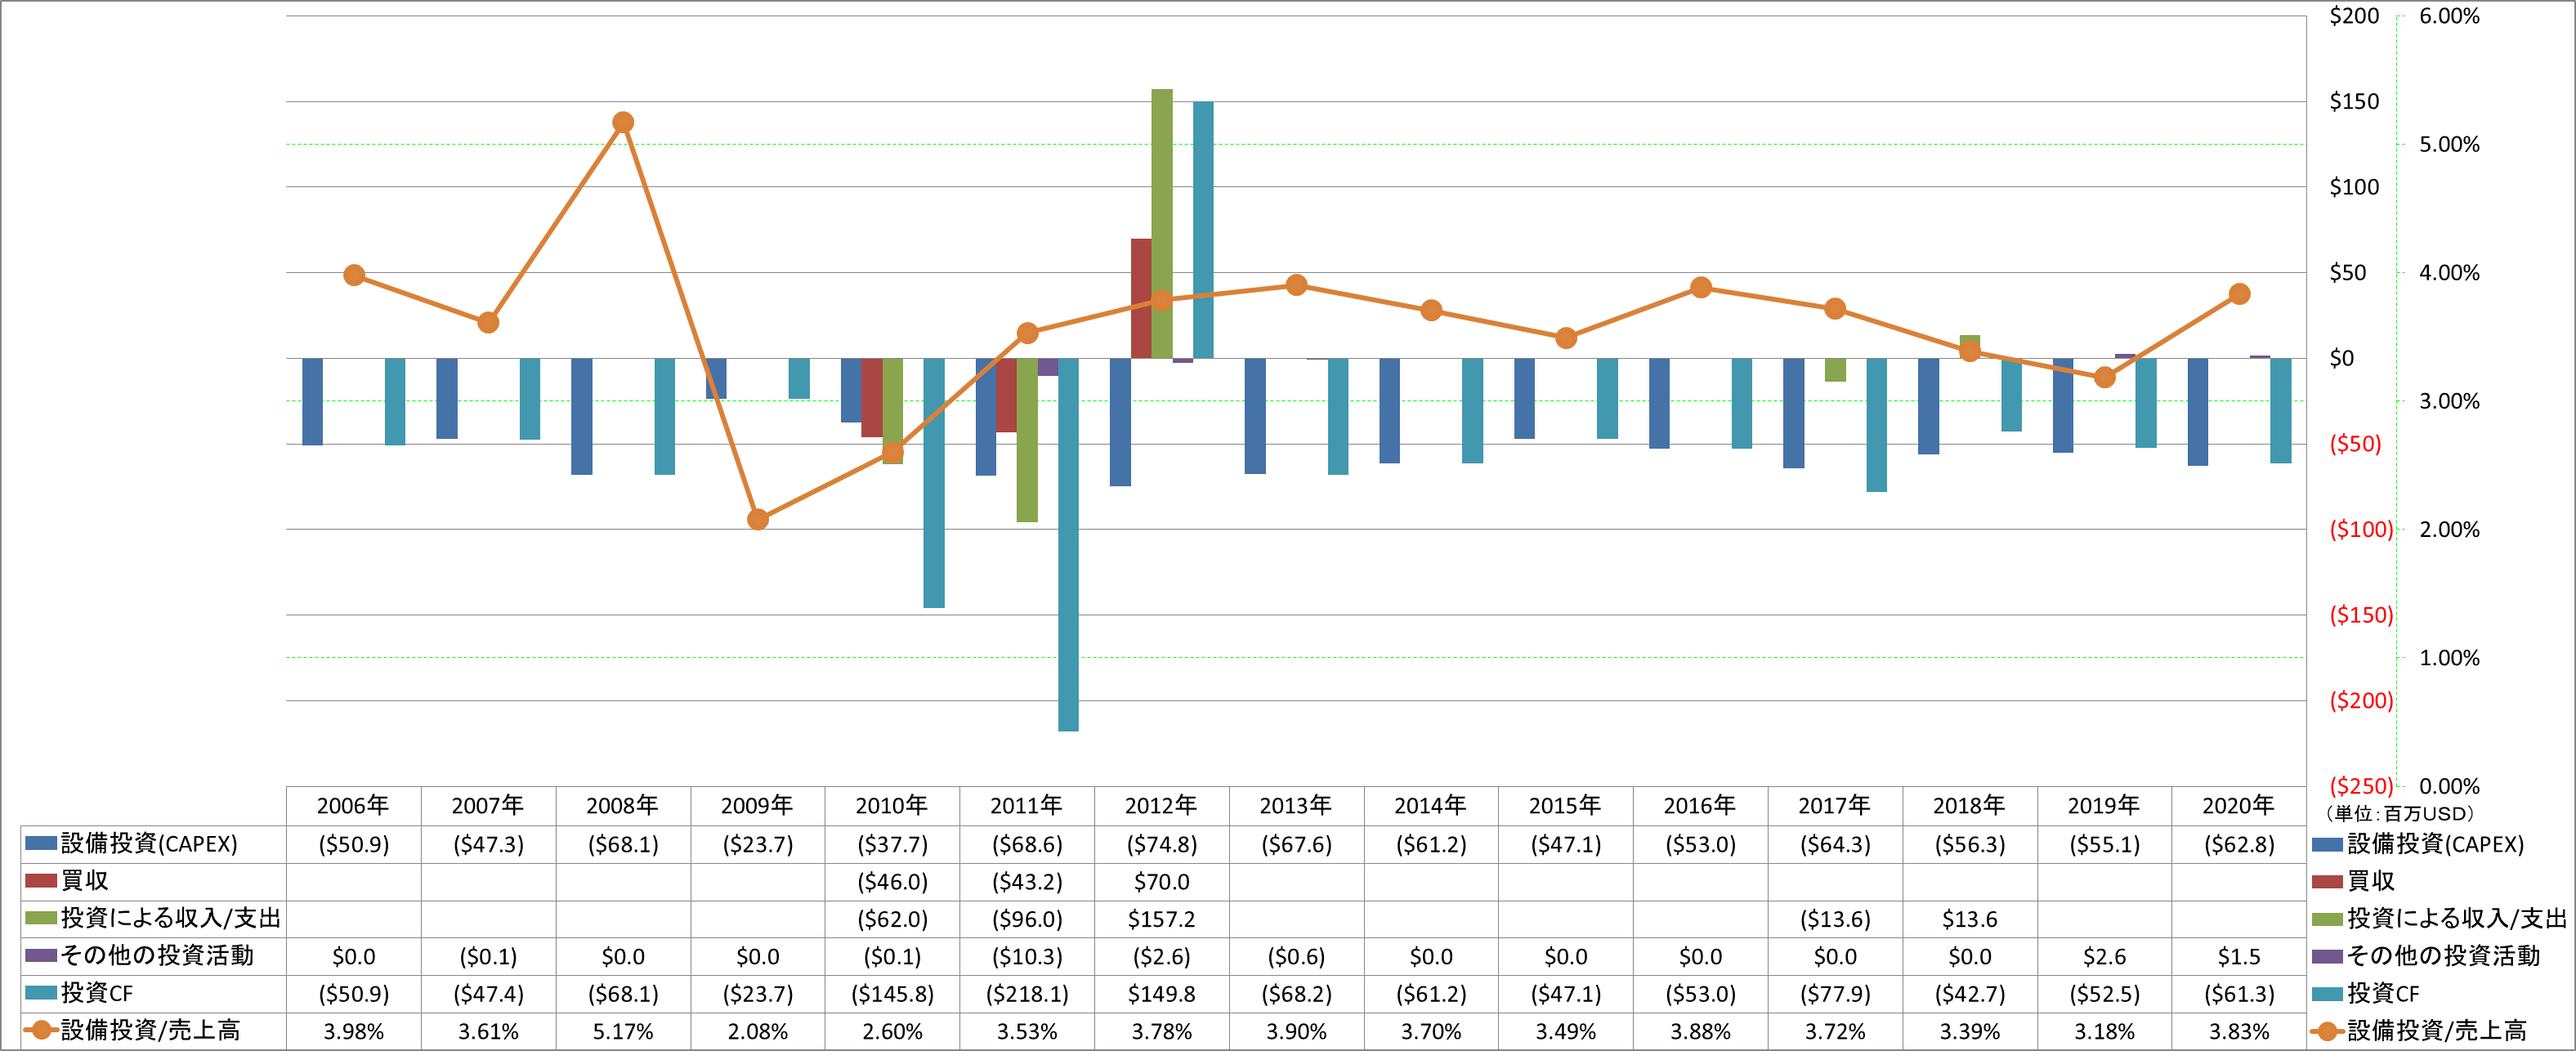The width and height of the screenshot is (2576, 1051).
Task: Click the green 投資による収入/支出 swatch at left
Action: (41, 918)
